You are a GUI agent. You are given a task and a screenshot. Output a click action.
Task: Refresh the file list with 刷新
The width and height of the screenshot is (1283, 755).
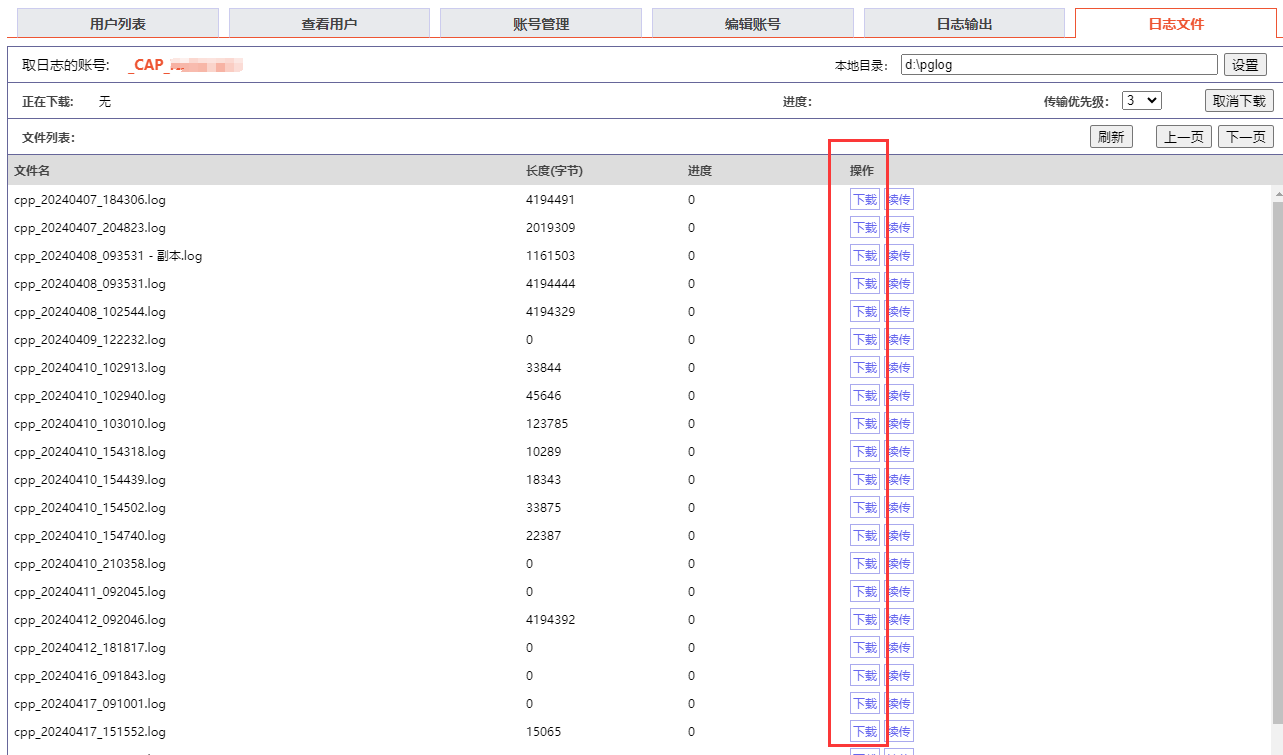(1111, 137)
